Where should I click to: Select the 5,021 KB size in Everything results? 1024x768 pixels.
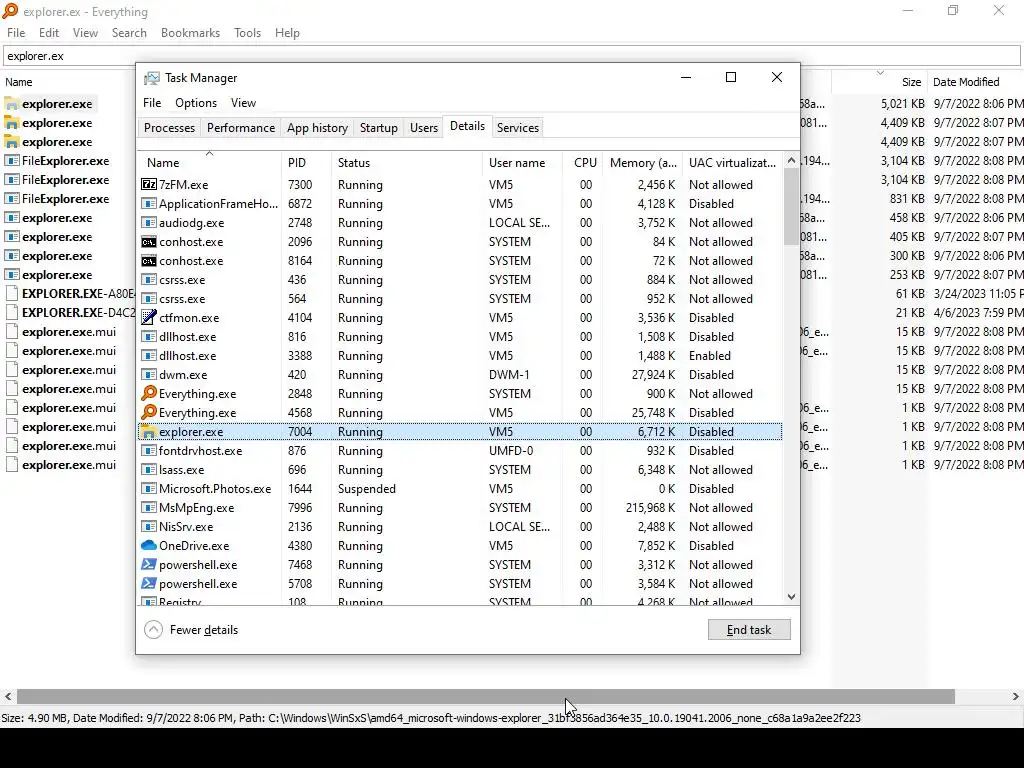click(x=903, y=104)
